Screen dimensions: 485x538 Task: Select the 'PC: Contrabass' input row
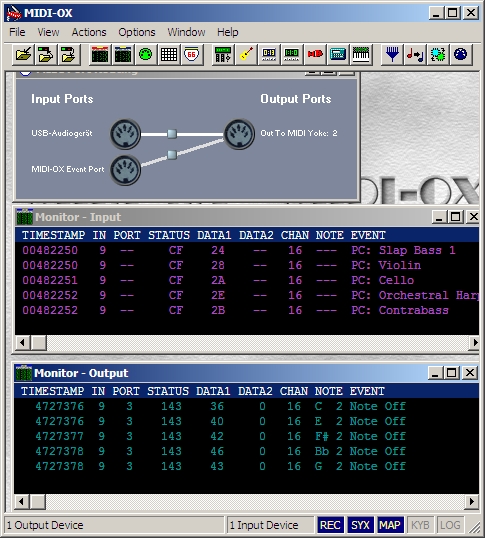point(247,311)
